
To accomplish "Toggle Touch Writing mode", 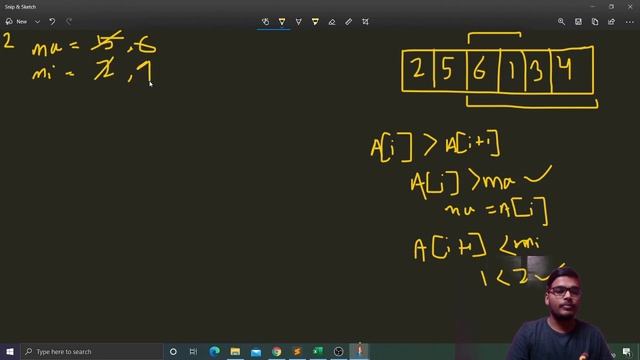I will 265,22.
